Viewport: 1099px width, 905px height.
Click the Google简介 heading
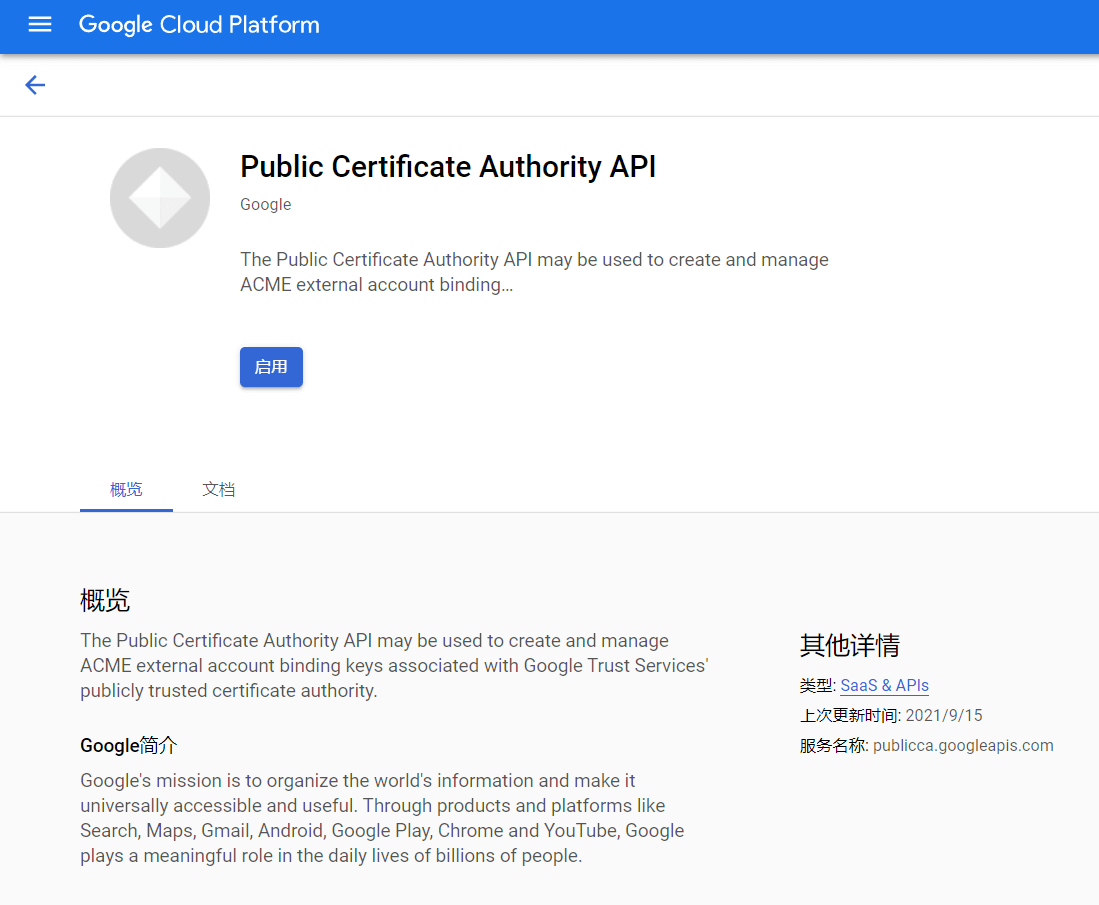coord(129,745)
